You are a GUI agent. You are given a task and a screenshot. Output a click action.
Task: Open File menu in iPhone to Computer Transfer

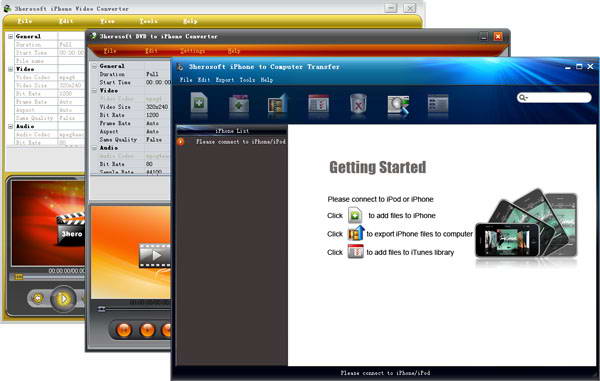(x=186, y=80)
